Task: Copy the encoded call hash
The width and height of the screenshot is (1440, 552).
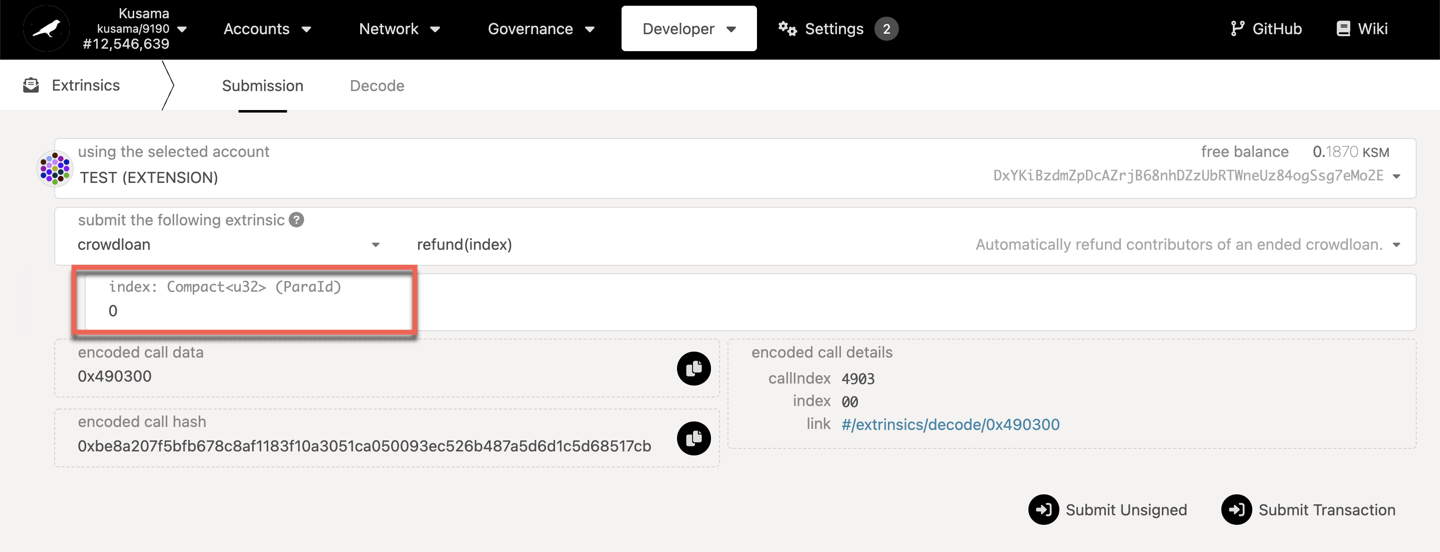Action: click(x=693, y=438)
